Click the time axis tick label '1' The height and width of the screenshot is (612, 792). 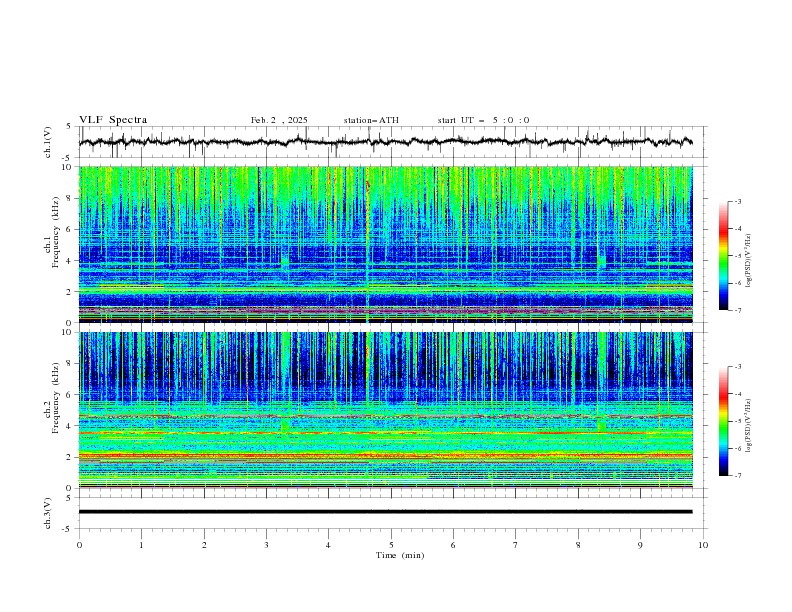pyautogui.click(x=141, y=545)
